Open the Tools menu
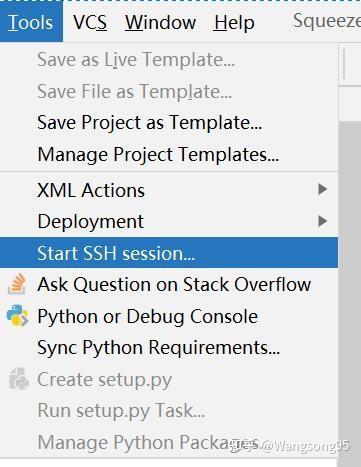 [31, 23]
